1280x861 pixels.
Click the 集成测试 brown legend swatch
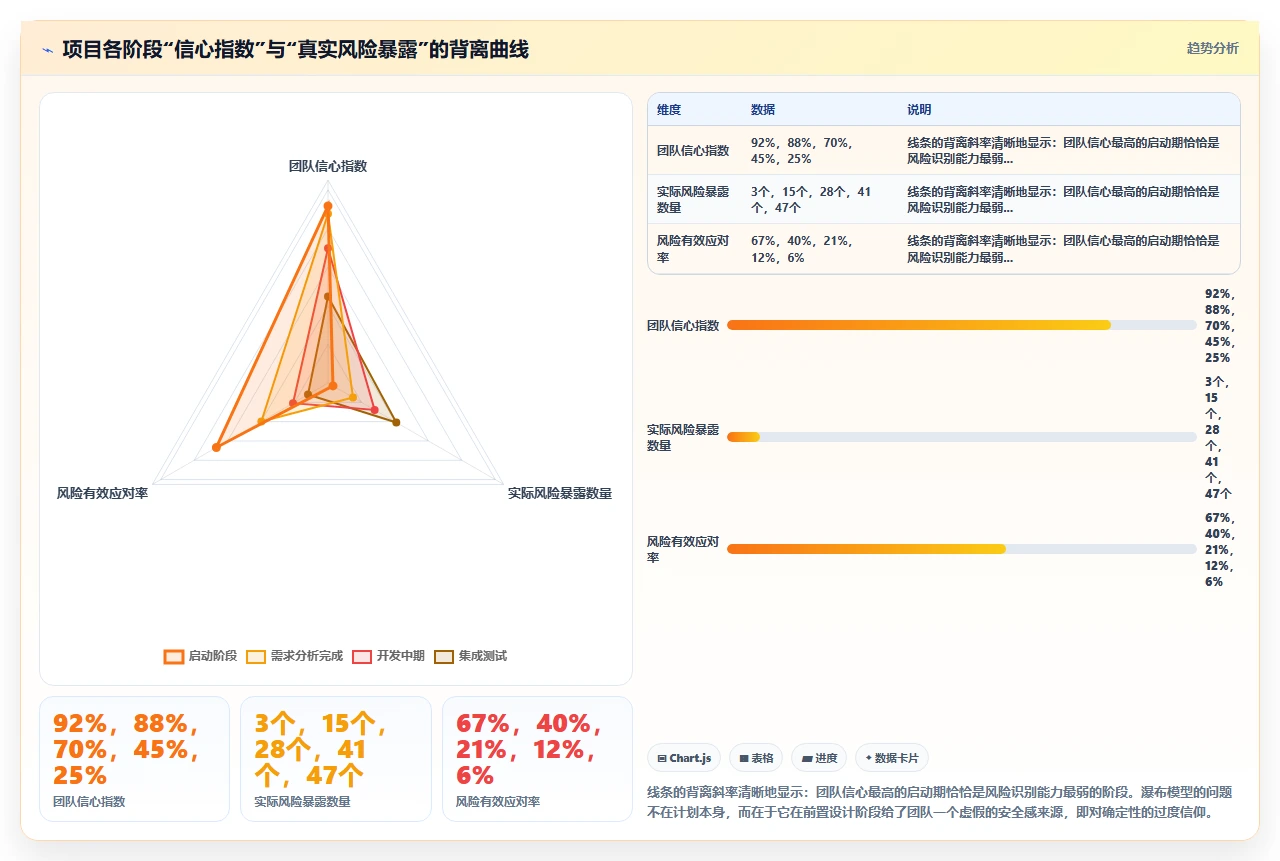point(444,656)
